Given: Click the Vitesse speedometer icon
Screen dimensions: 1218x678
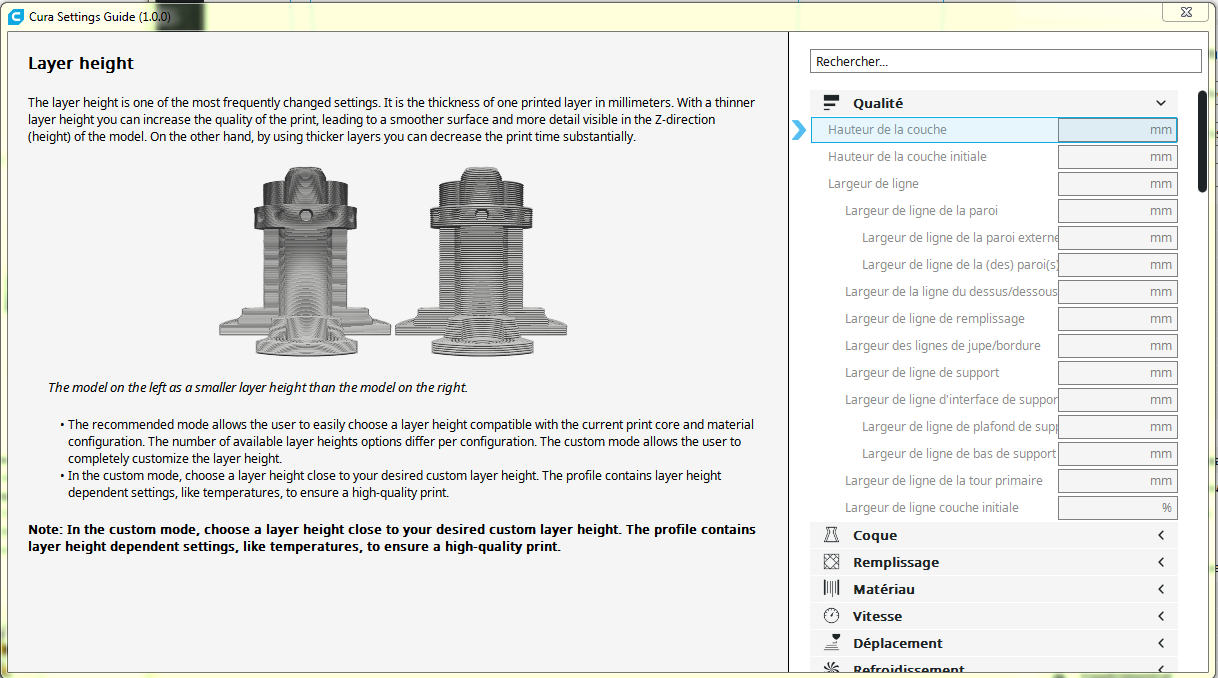Looking at the screenshot, I should pyautogui.click(x=831, y=616).
